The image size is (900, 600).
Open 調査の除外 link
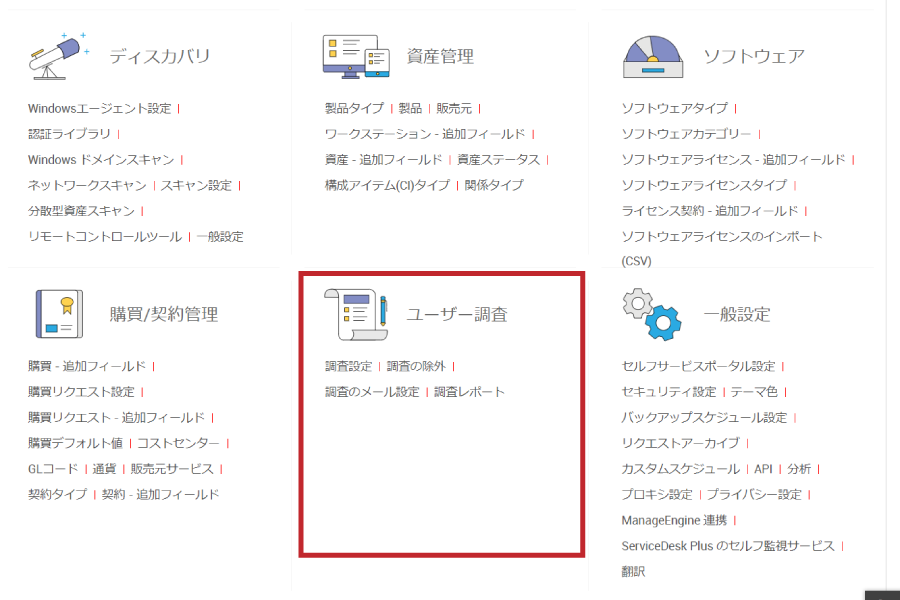416,366
